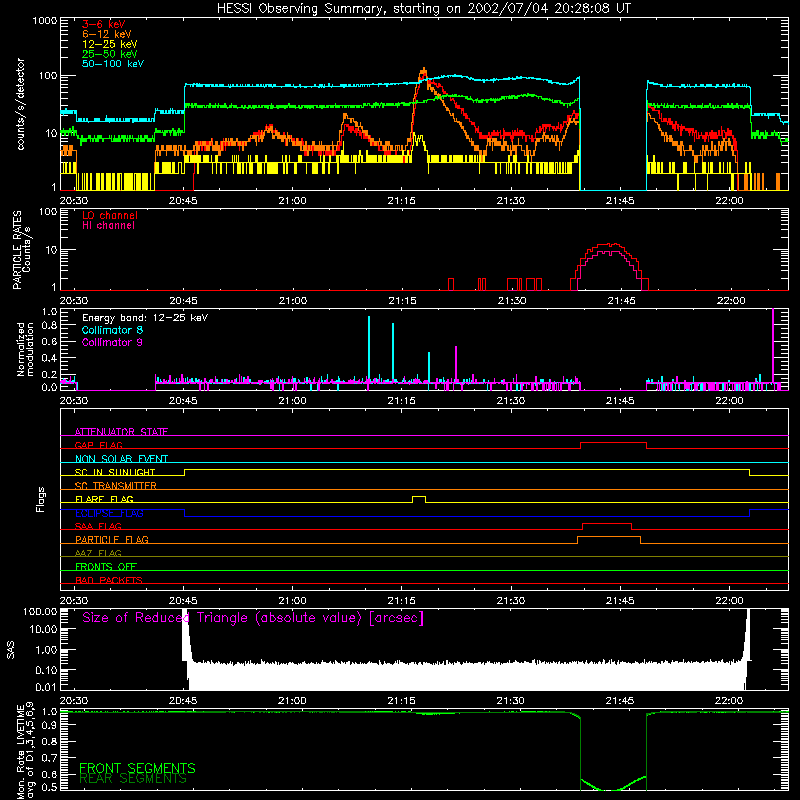Select the '50-100 keV' legend label

113,64
